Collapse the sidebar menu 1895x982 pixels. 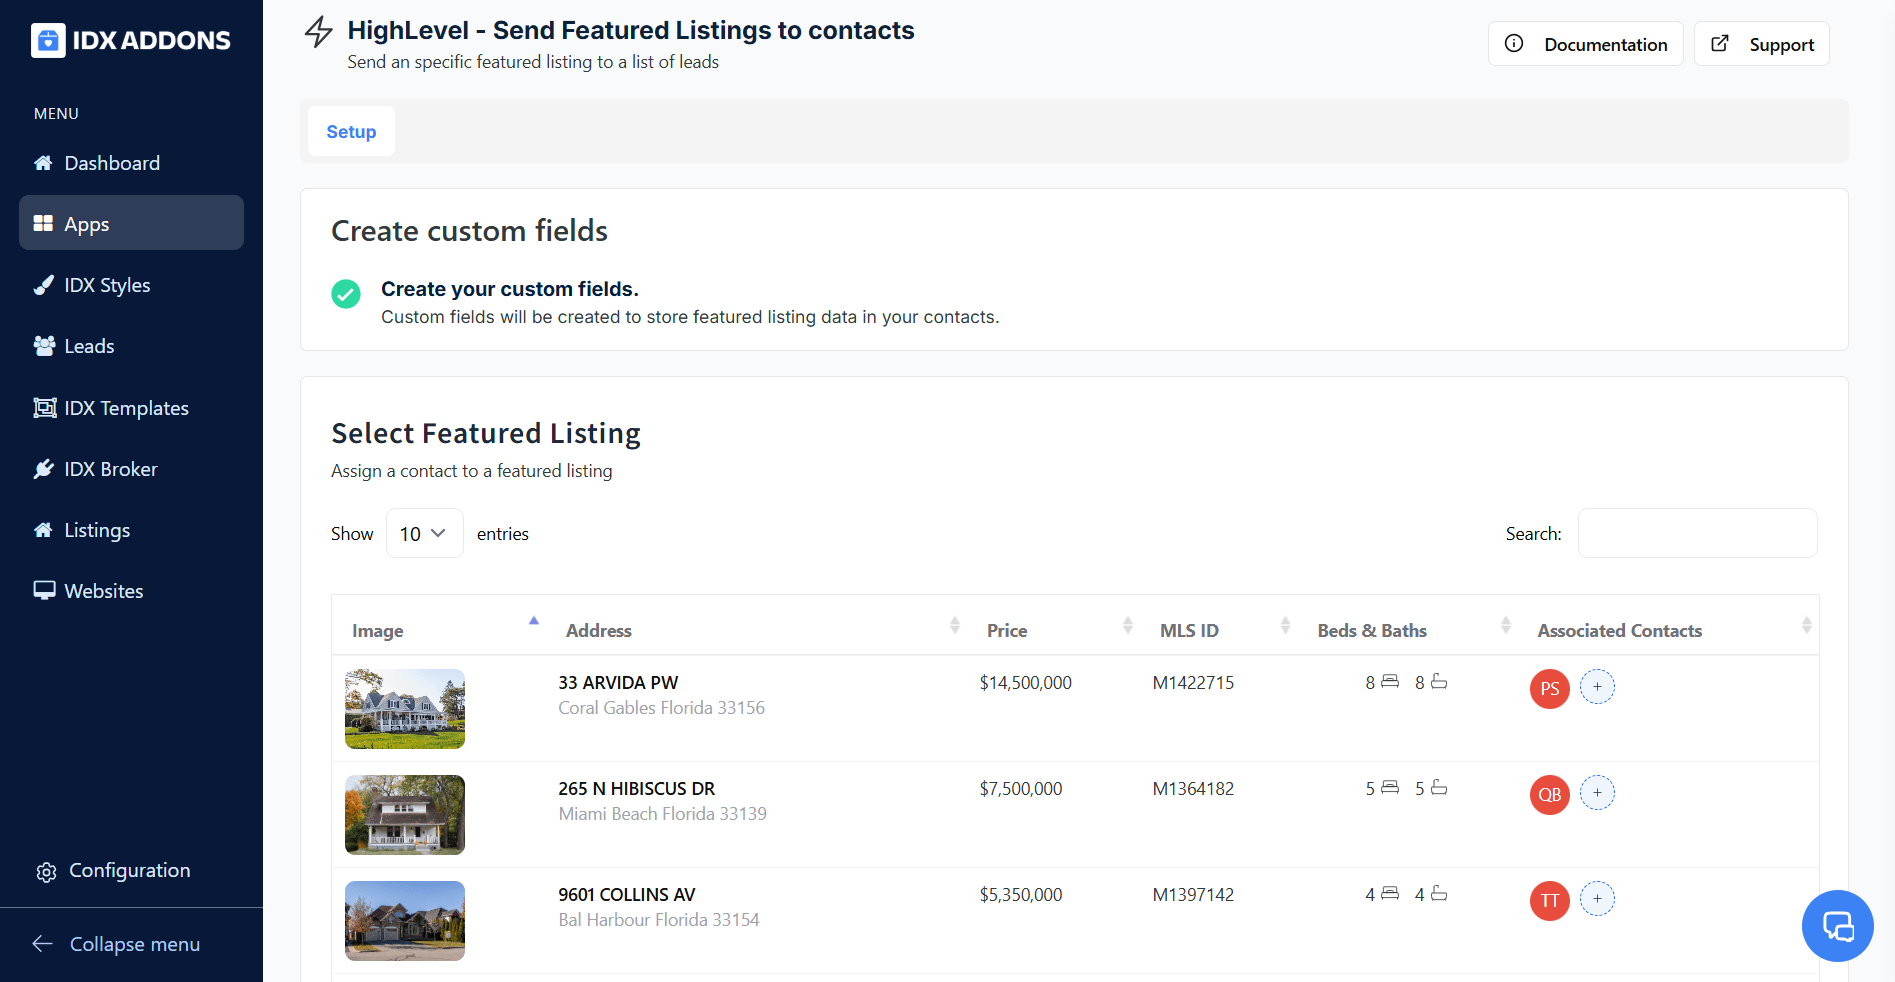pyautogui.click(x=134, y=944)
